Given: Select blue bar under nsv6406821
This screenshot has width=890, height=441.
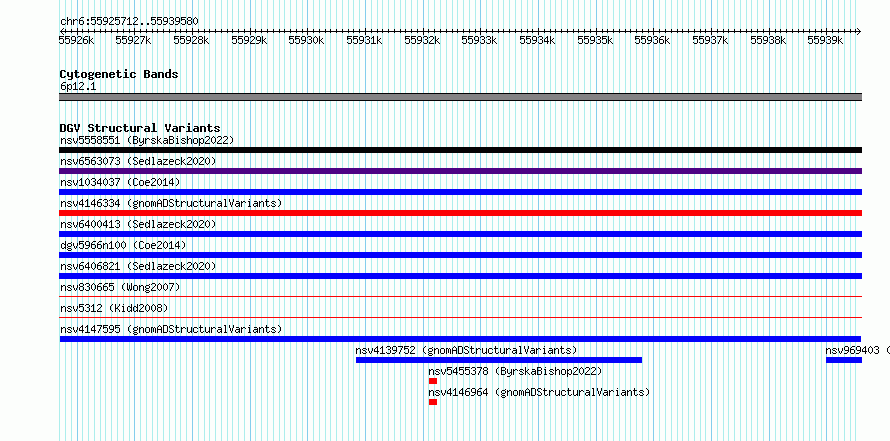Looking at the screenshot, I should point(460,276).
